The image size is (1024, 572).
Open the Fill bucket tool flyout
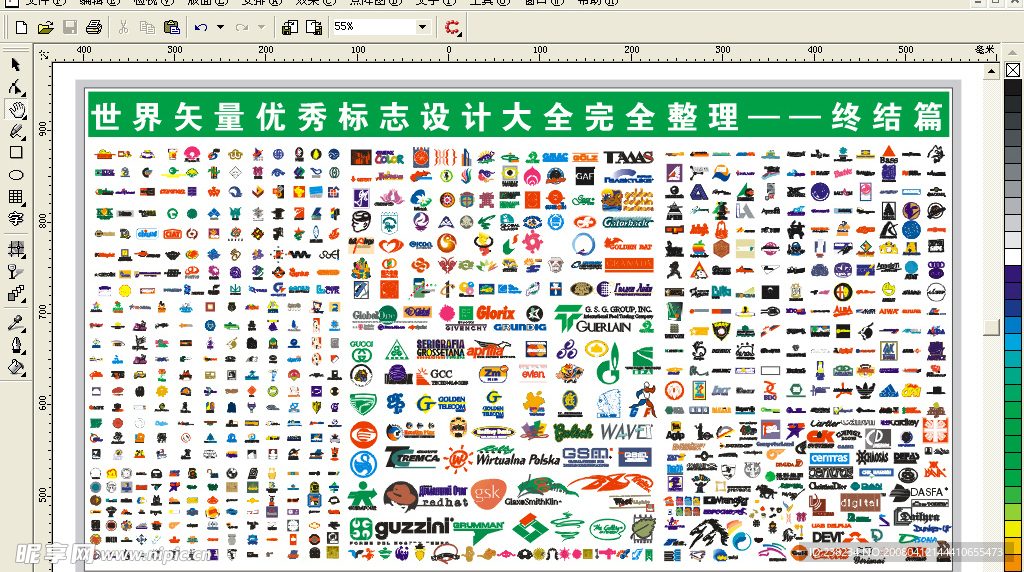[x=16, y=368]
